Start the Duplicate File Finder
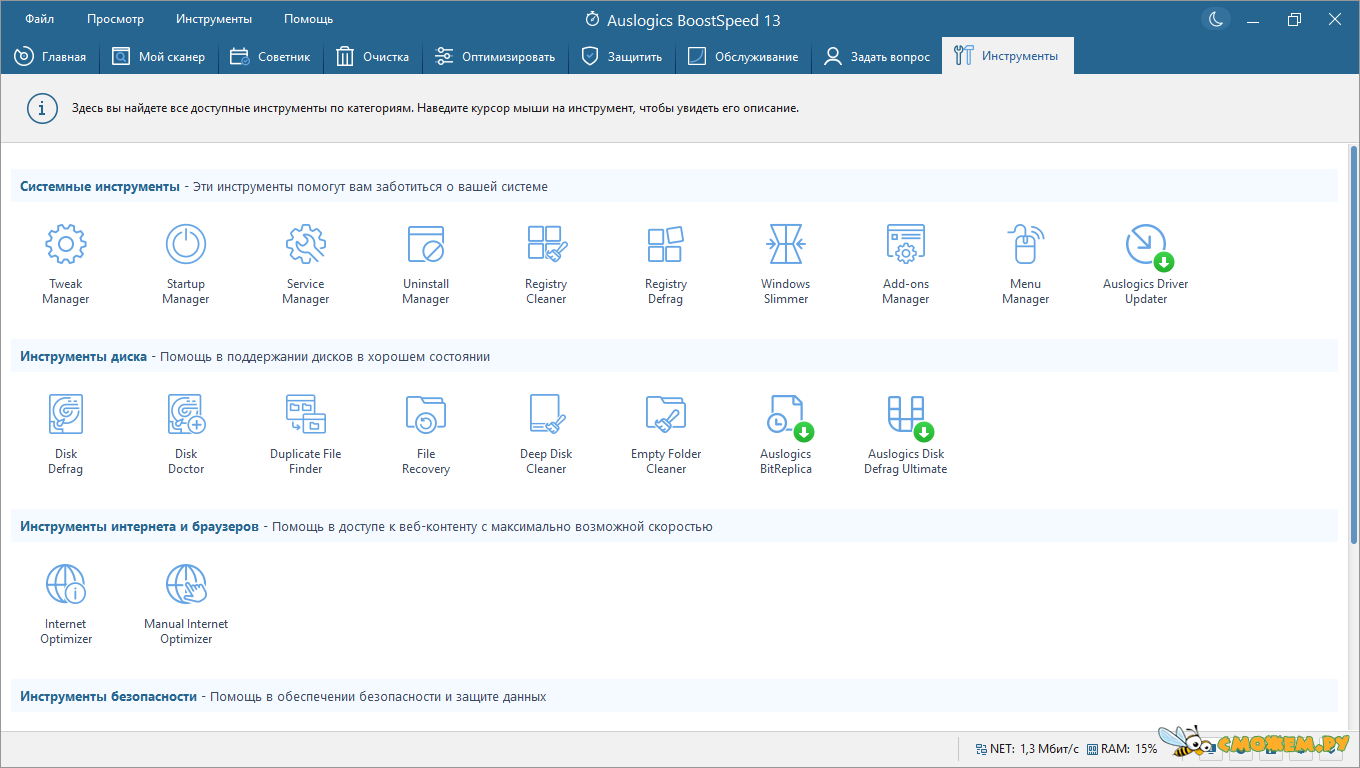 point(306,434)
